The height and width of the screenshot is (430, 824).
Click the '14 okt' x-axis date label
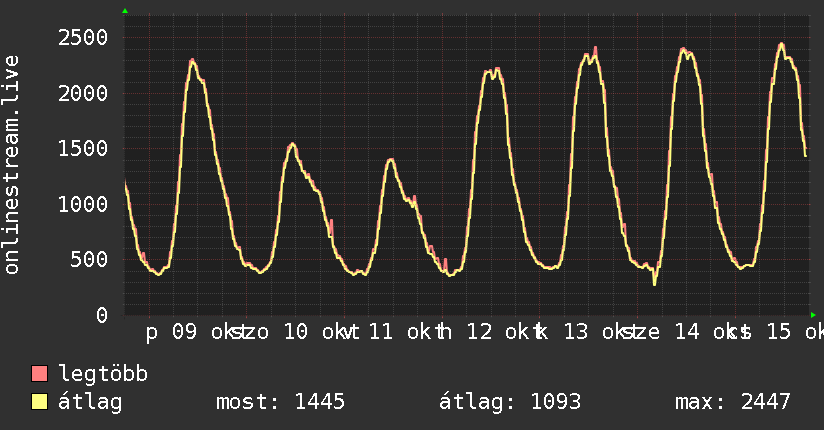[x=714, y=332]
